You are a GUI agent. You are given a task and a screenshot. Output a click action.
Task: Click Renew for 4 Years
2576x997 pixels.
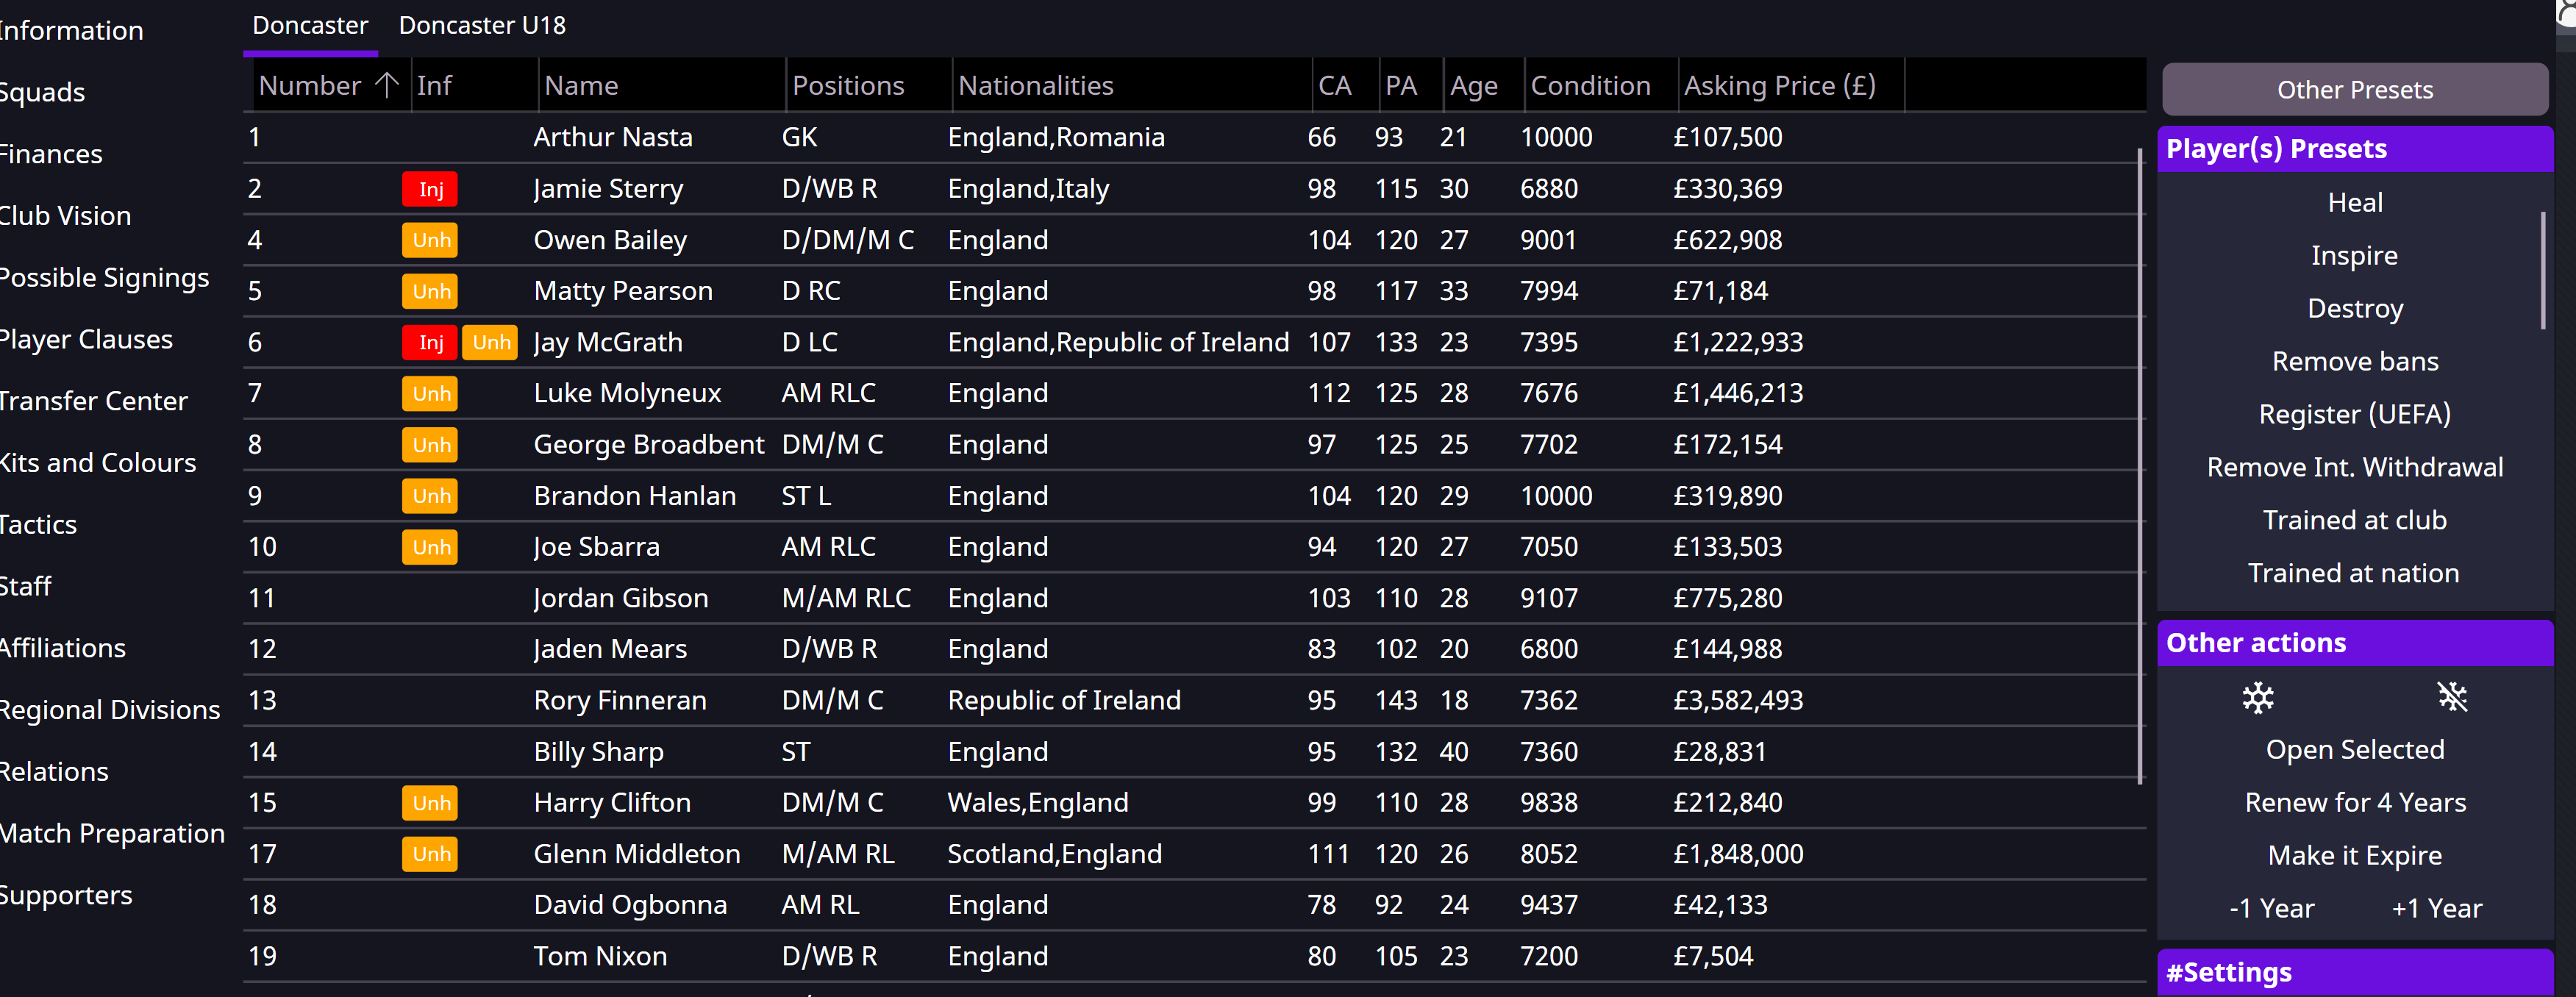[x=2354, y=802]
